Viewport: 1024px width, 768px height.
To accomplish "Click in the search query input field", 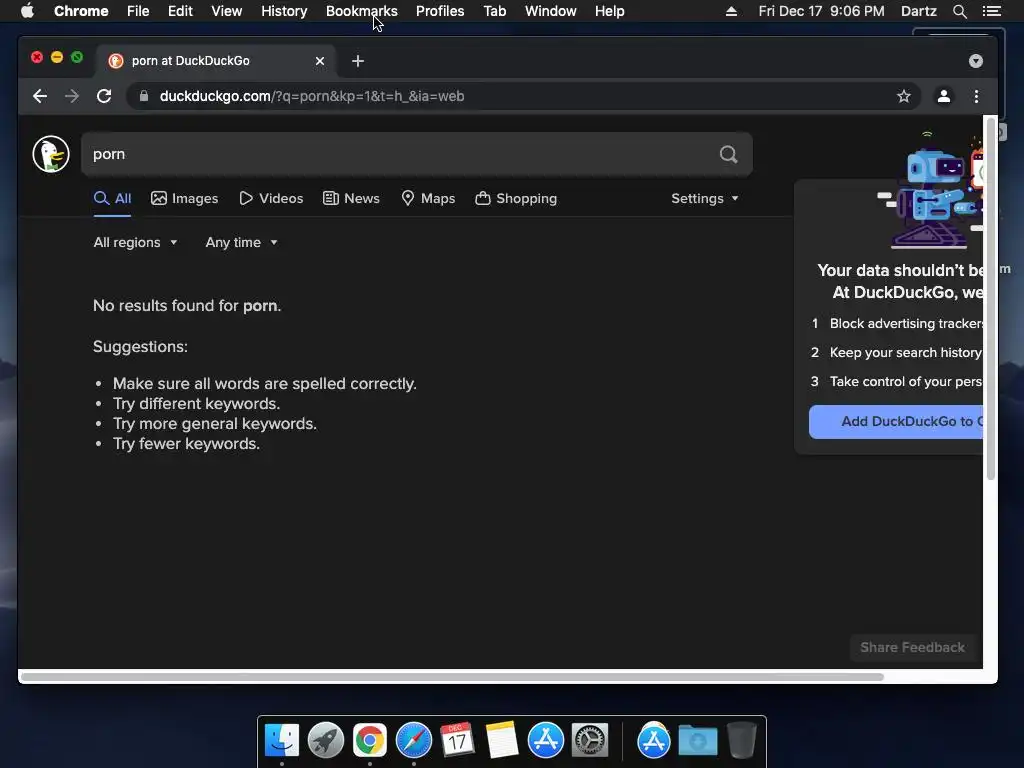I will tap(398, 154).
